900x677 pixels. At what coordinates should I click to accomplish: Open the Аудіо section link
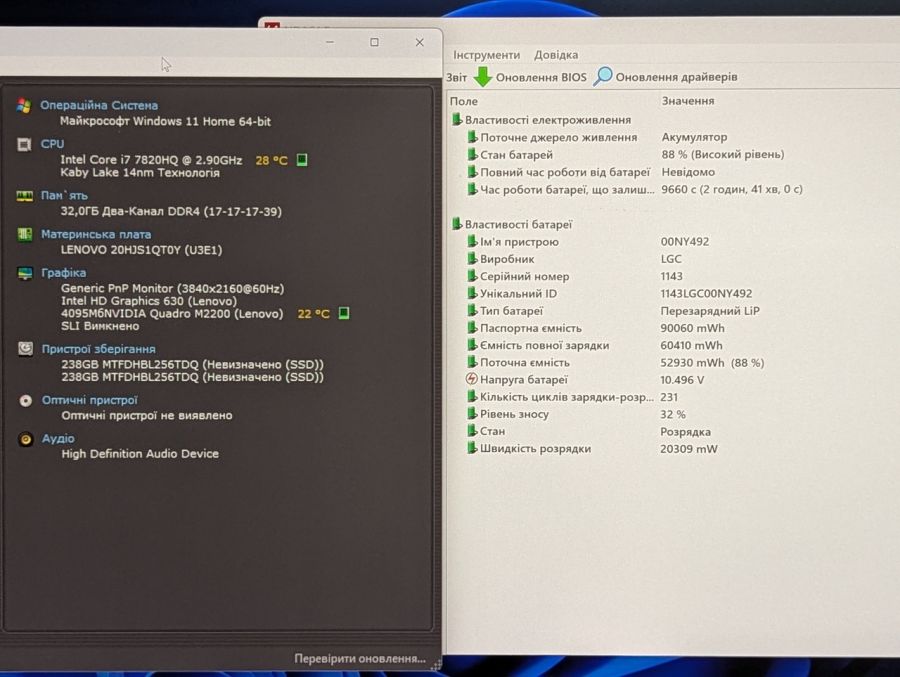point(58,438)
